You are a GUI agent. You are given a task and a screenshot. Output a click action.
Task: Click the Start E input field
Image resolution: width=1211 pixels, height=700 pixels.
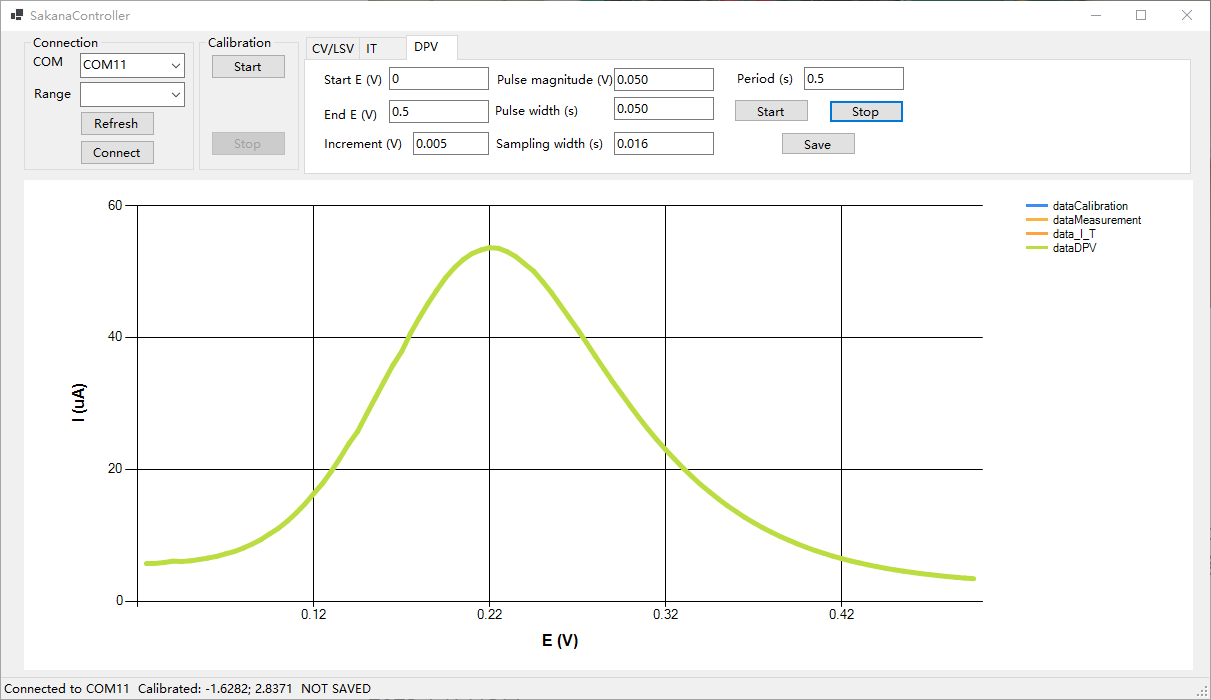438,79
